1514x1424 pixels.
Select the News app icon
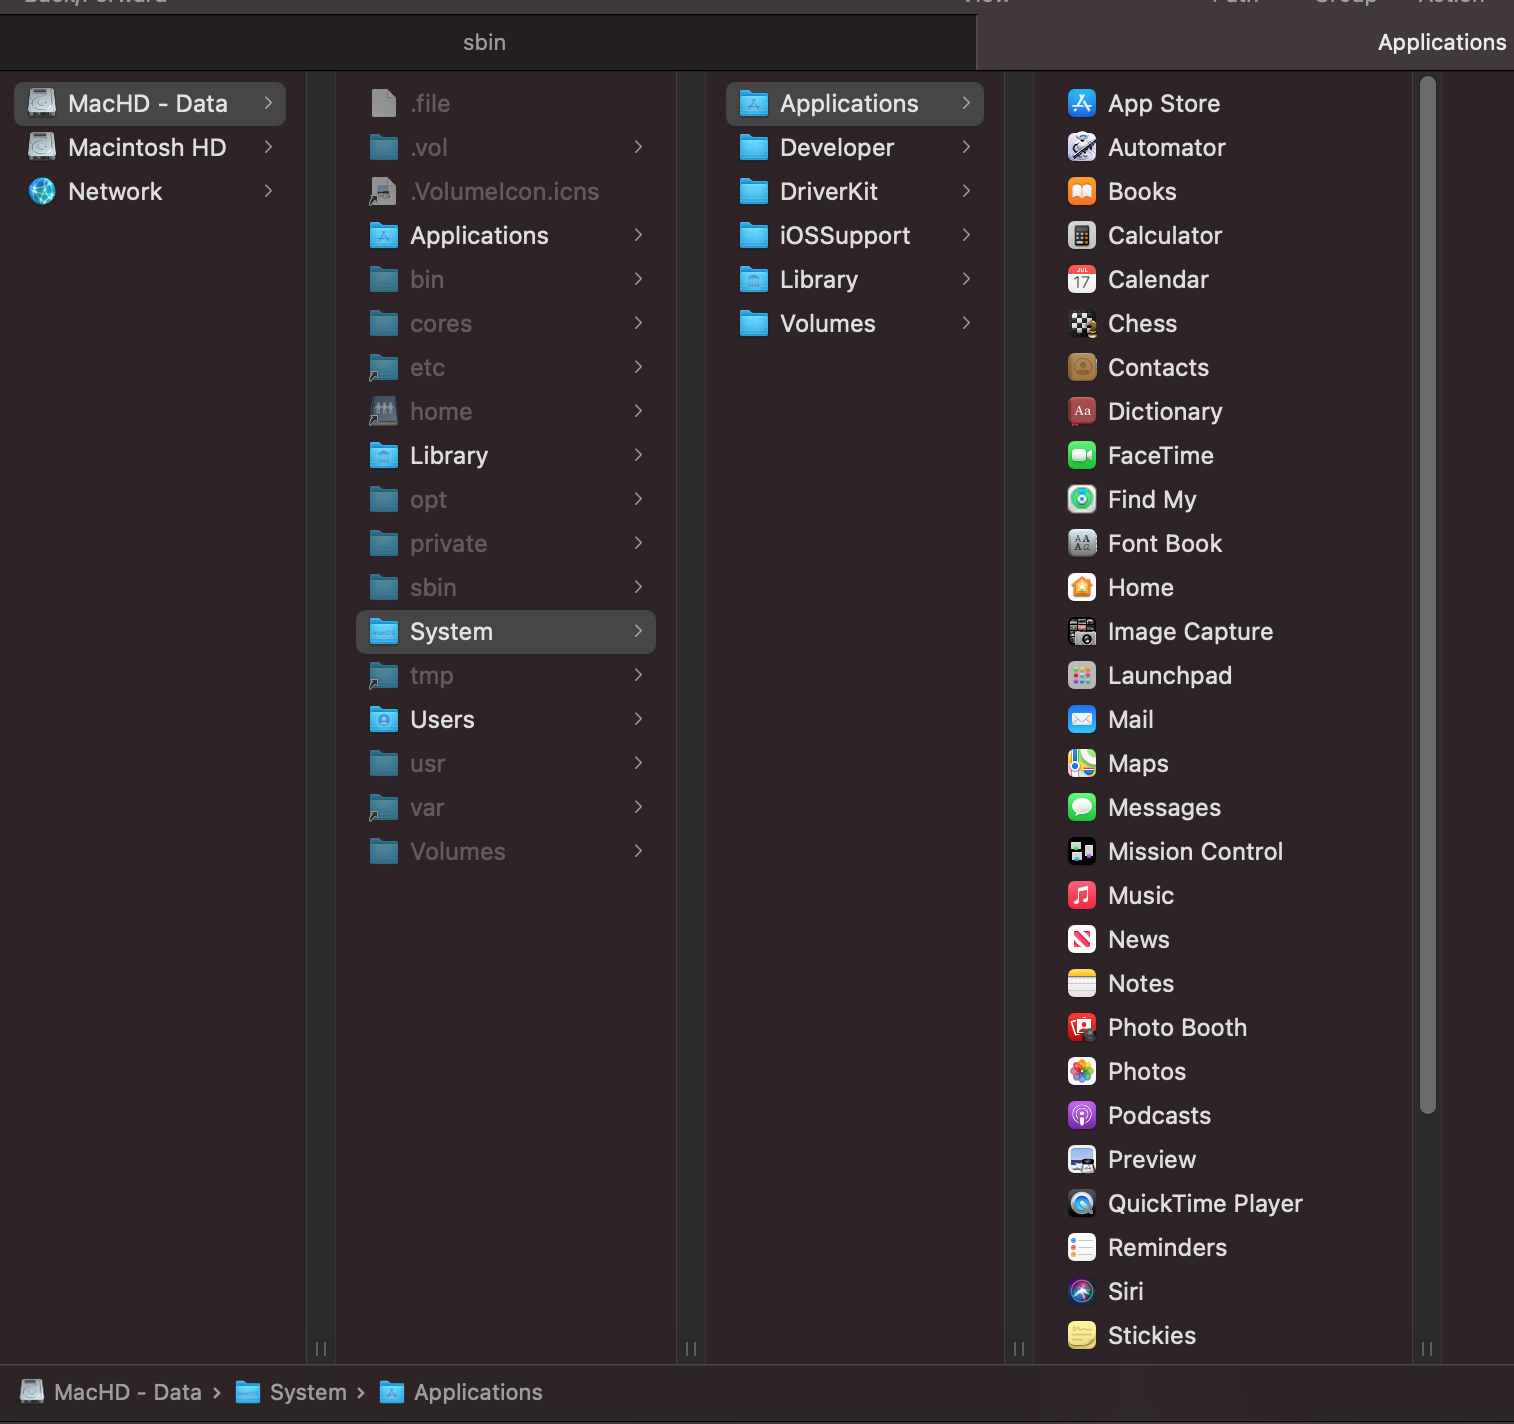(1082, 939)
